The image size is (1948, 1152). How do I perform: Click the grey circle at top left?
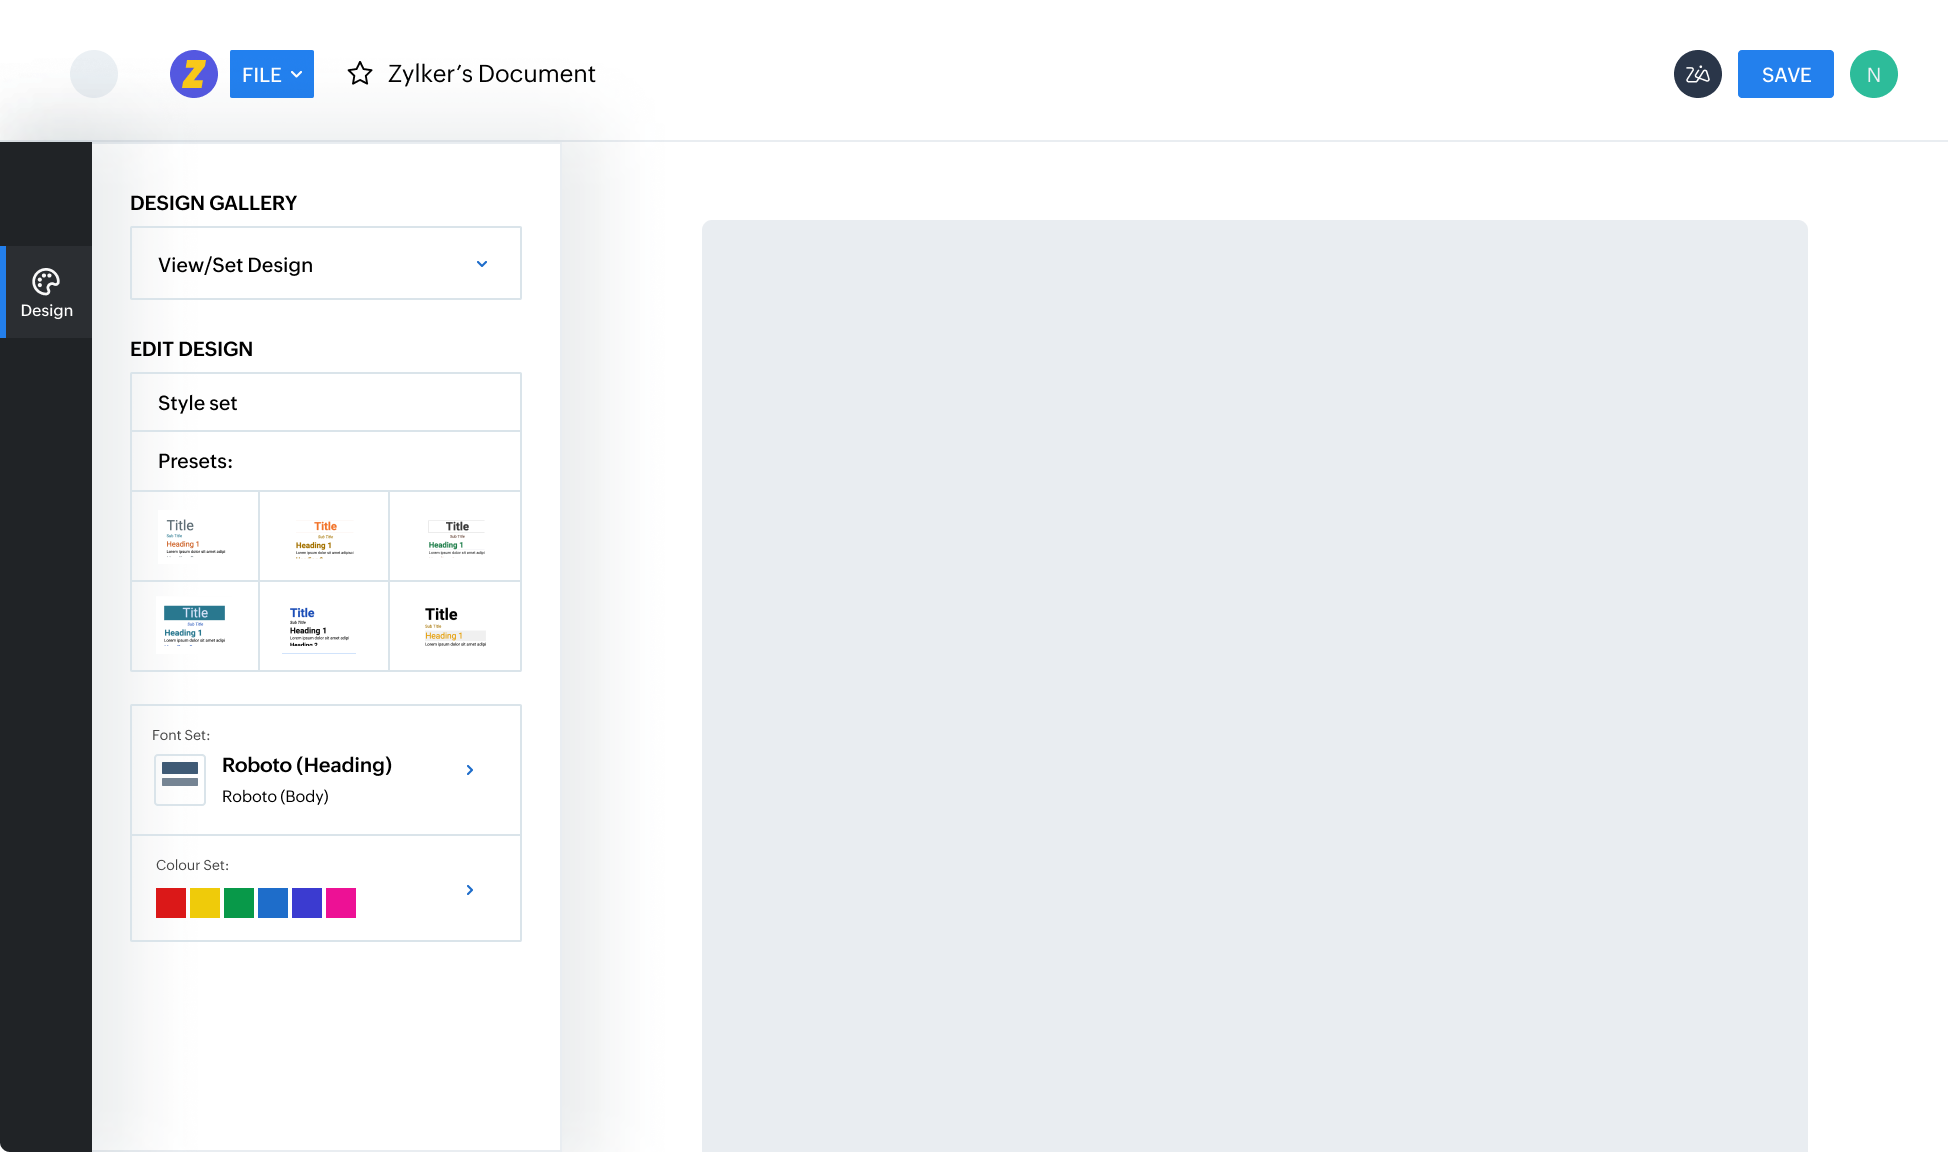94,74
